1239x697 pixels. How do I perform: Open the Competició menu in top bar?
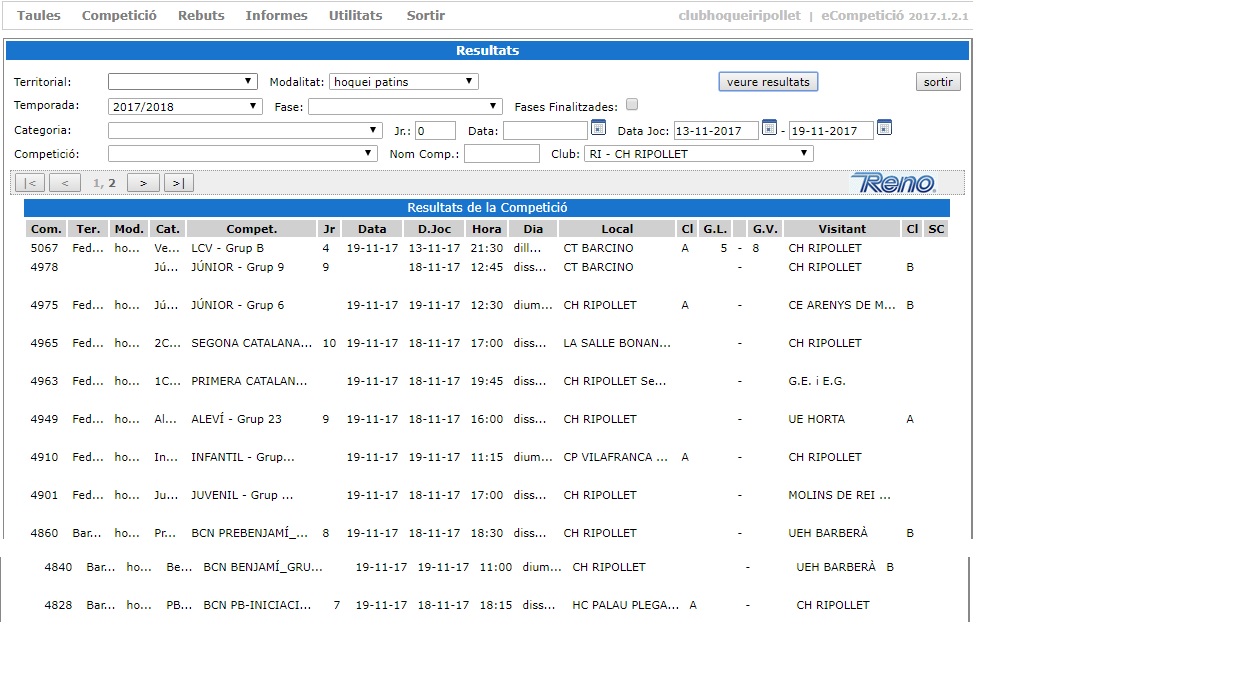click(x=119, y=16)
